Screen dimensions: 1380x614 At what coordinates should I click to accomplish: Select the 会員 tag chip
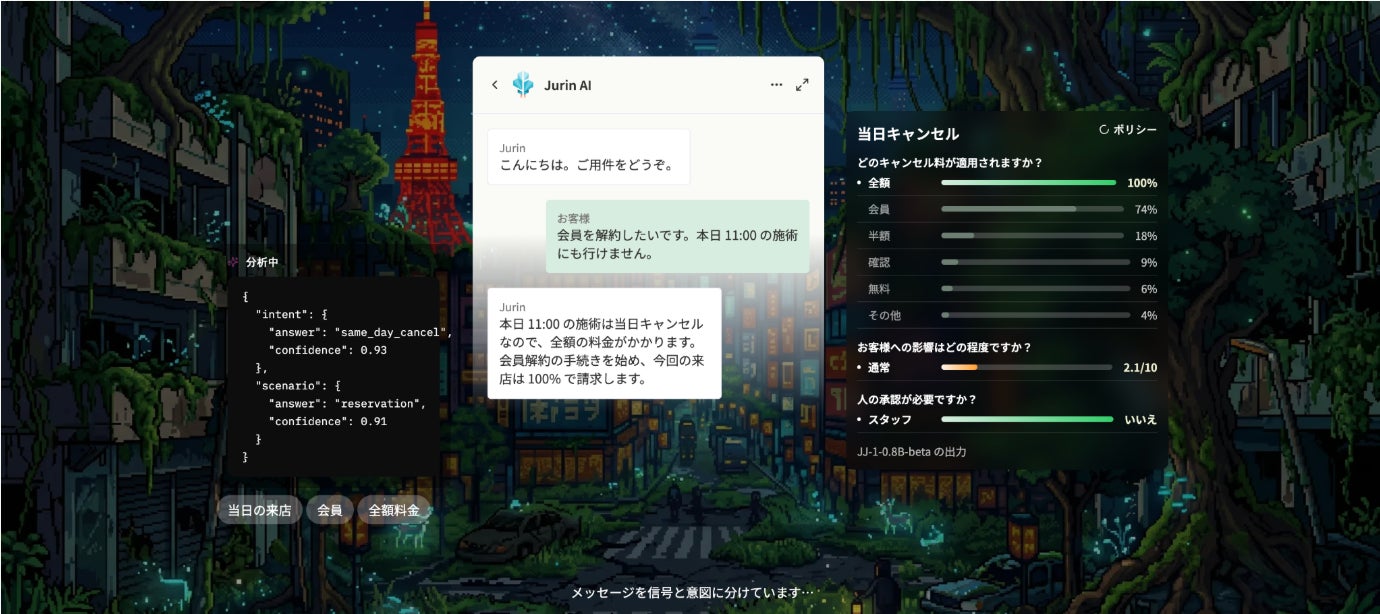(330, 510)
